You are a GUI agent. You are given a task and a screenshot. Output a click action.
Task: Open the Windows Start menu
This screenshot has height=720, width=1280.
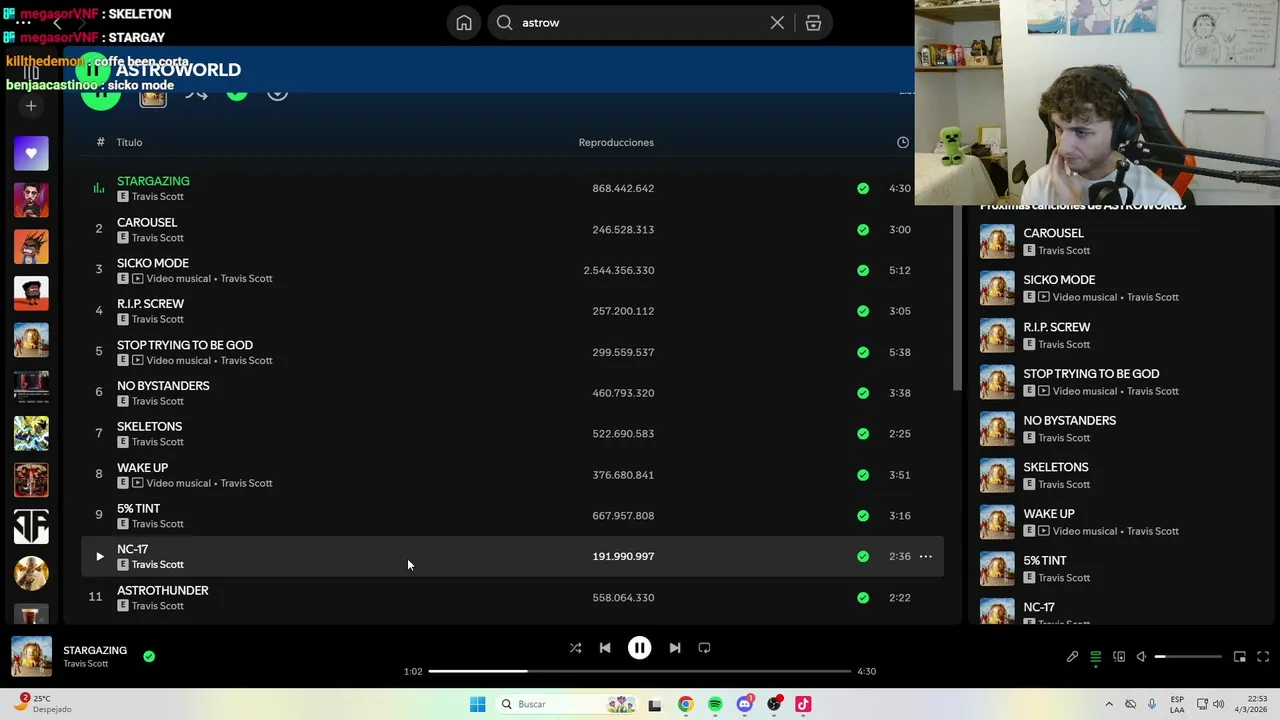[x=478, y=704]
